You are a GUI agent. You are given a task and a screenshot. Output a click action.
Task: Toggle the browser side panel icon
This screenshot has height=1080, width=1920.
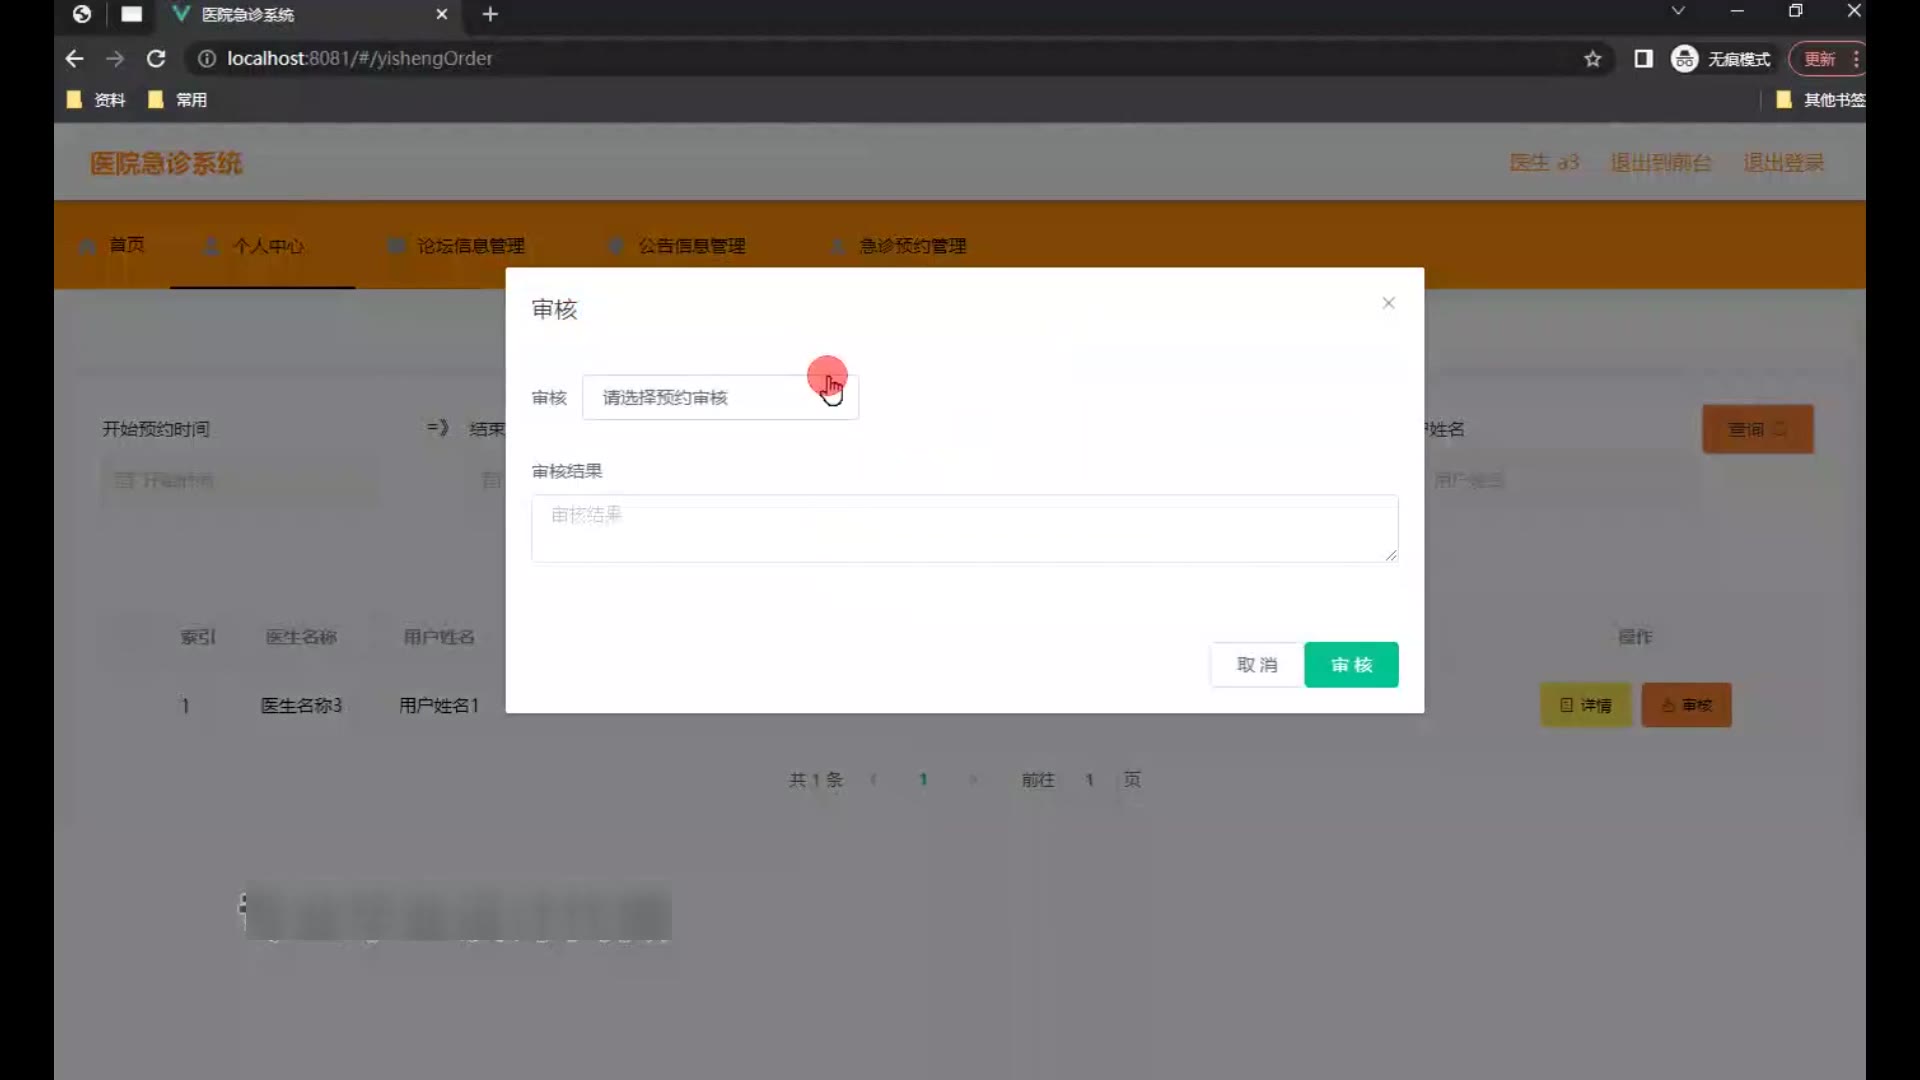click(1643, 59)
